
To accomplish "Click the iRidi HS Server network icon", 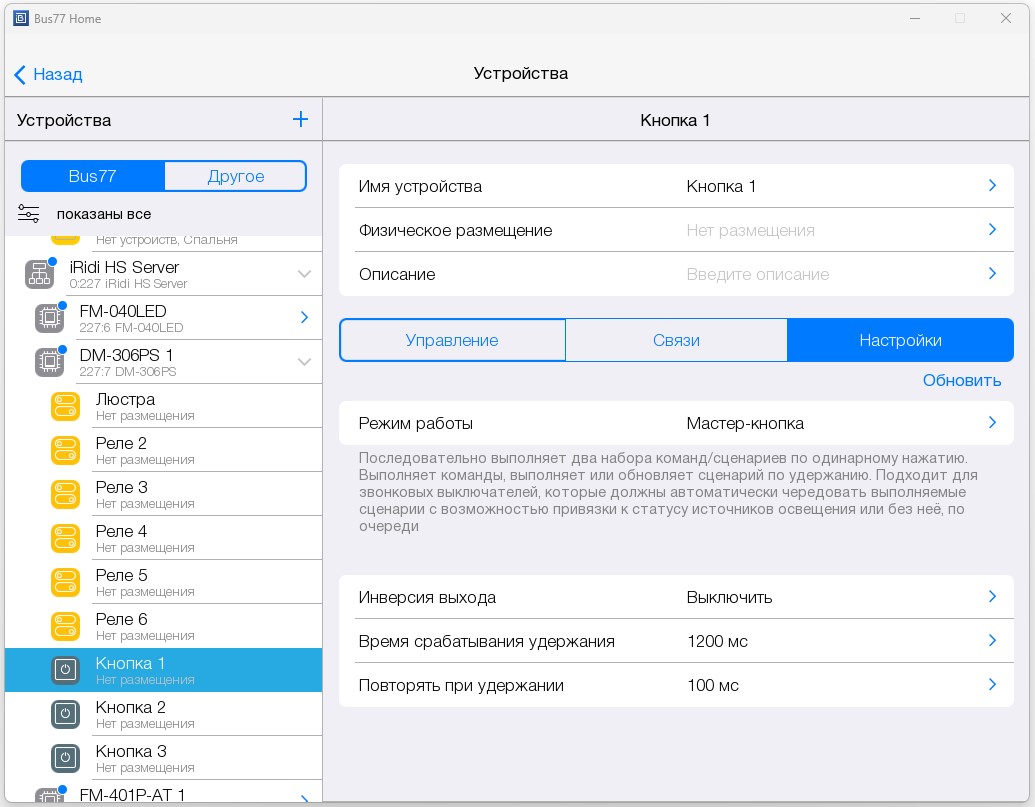I will coord(39,274).
